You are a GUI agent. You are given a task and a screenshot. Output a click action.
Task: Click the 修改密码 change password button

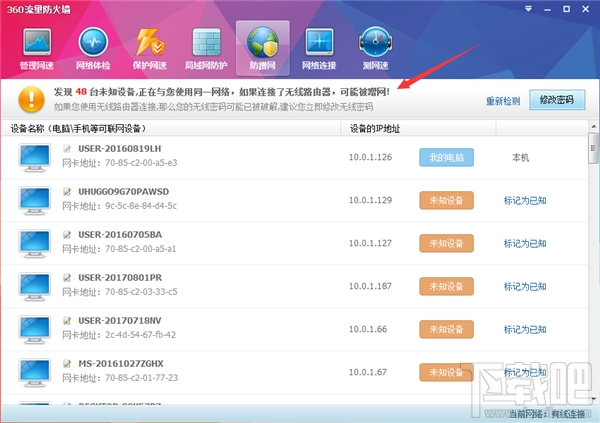[557, 100]
